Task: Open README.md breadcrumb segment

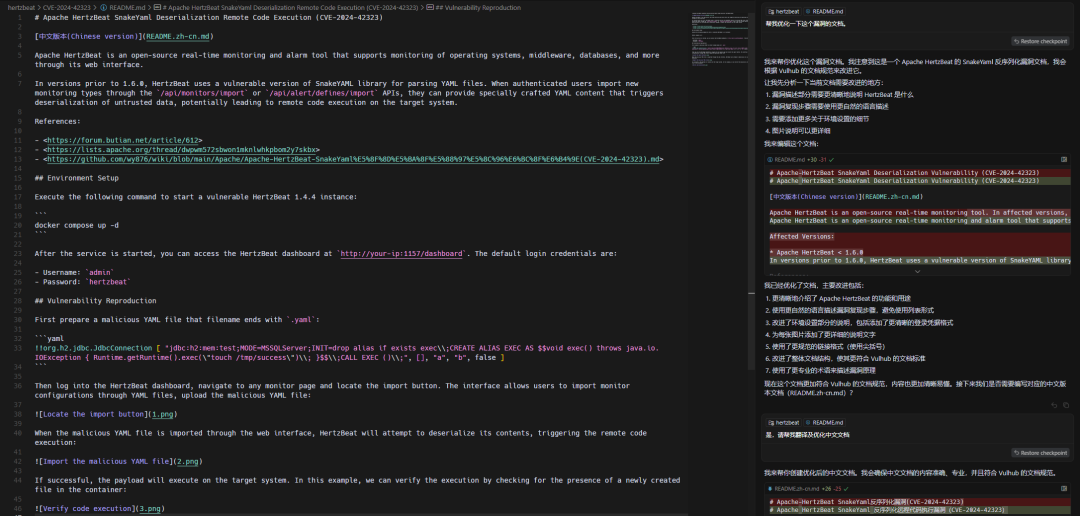Action: [x=127, y=8]
